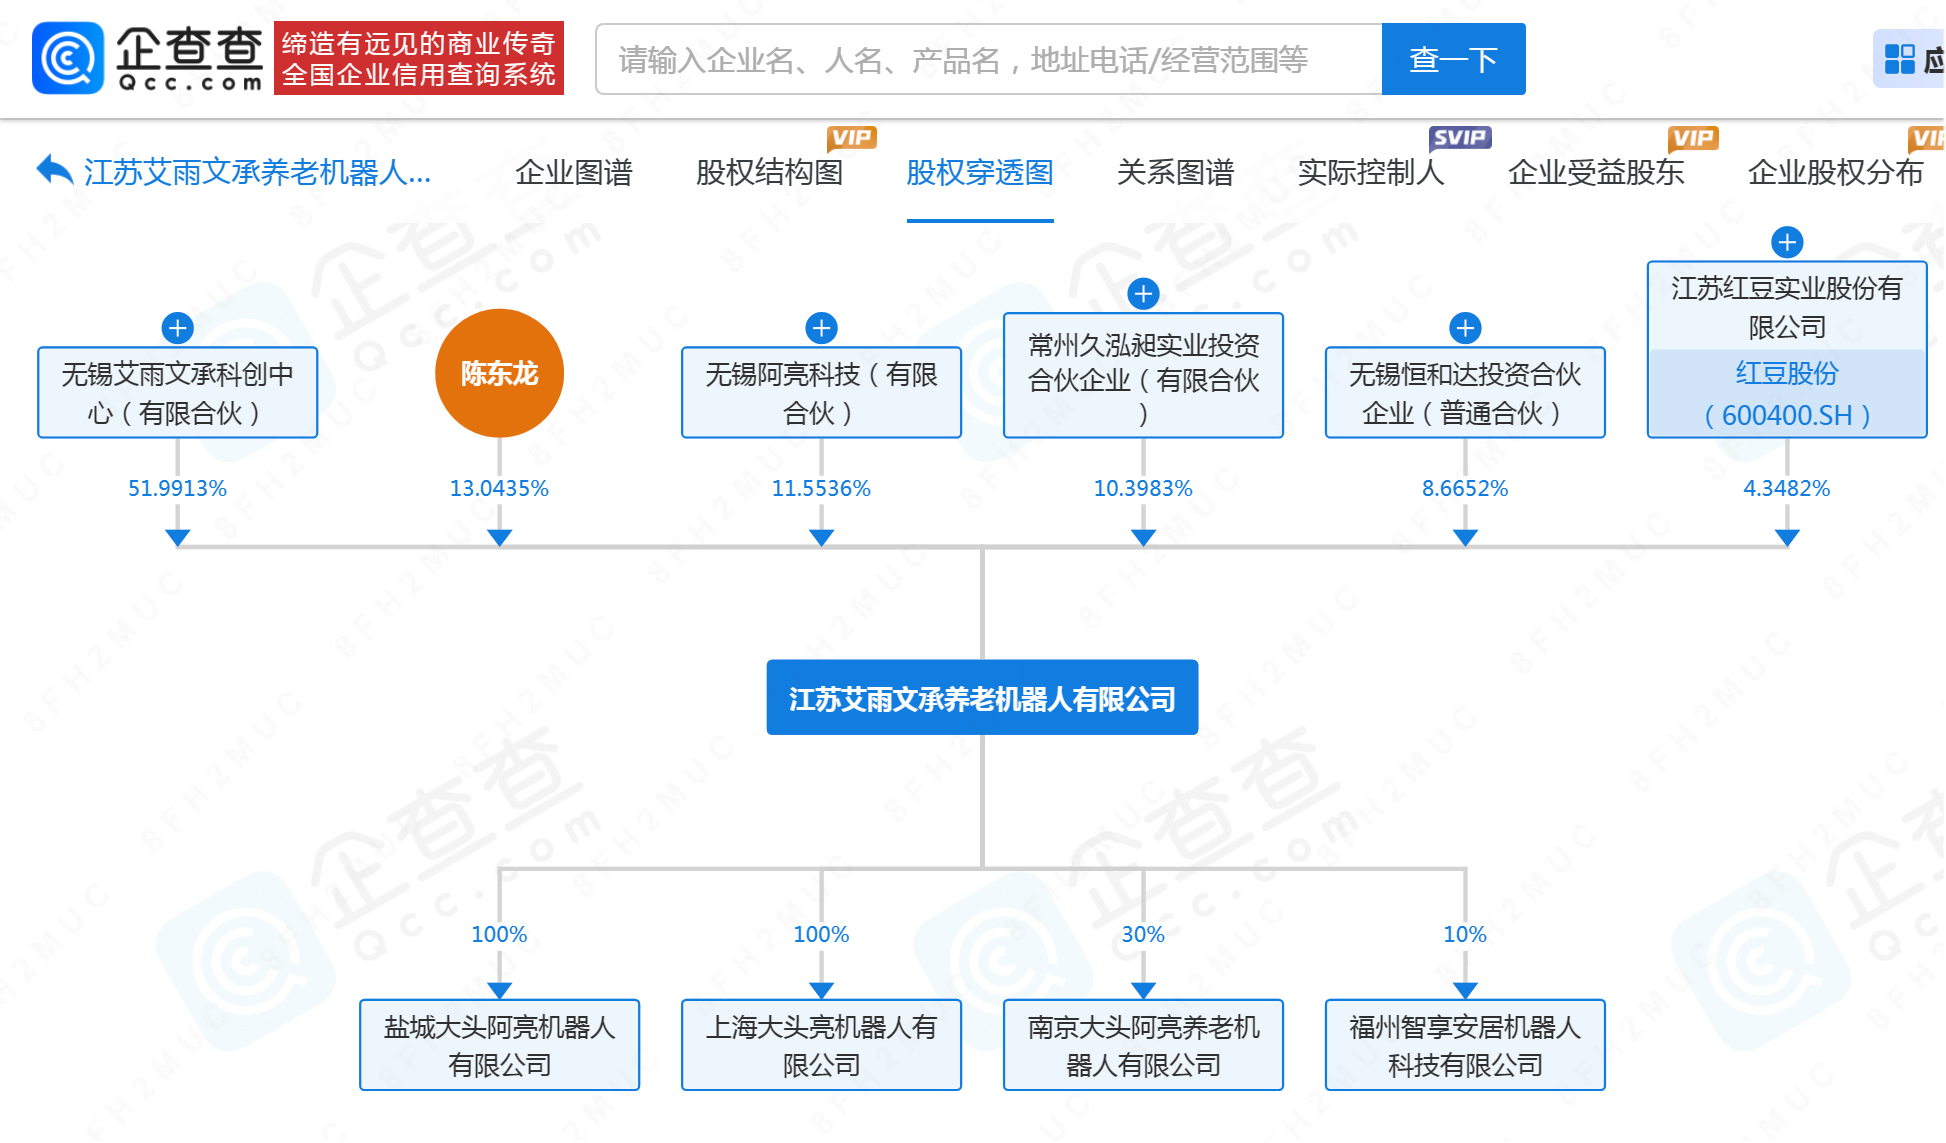Image resolution: width=1946 pixels, height=1143 pixels.
Task: Open the 企业股权分布 tab
Action: point(1836,172)
